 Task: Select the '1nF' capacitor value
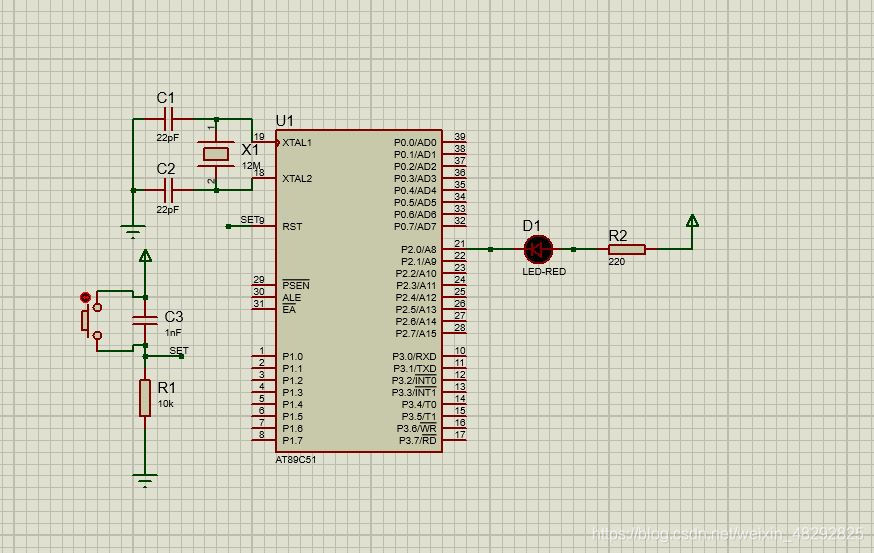173,332
